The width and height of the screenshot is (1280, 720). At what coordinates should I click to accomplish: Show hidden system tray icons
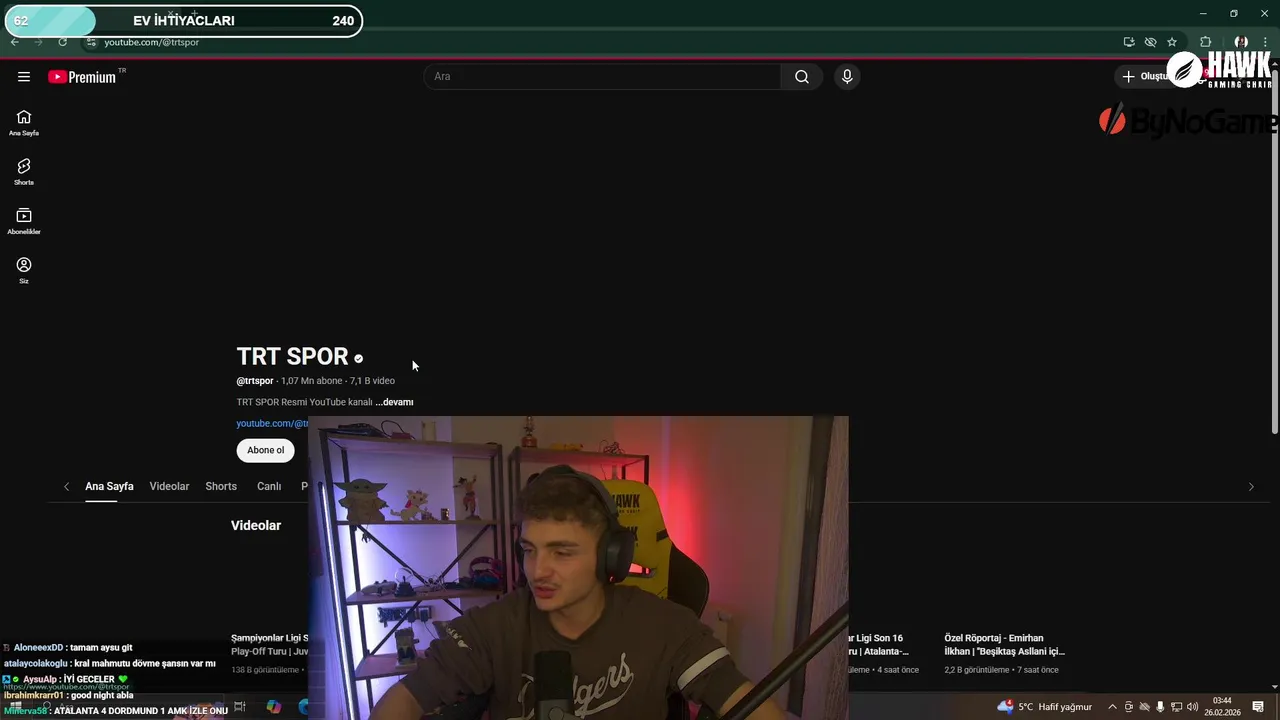[1112, 707]
